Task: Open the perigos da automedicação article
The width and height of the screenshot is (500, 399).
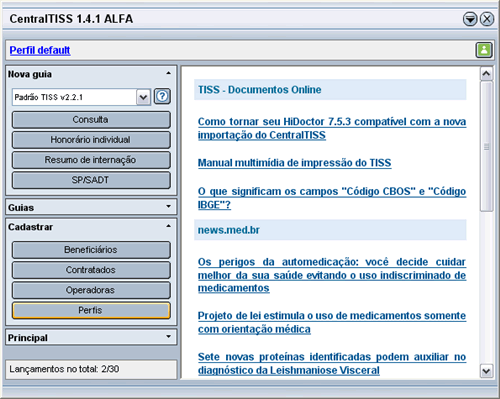Action: tap(332, 275)
